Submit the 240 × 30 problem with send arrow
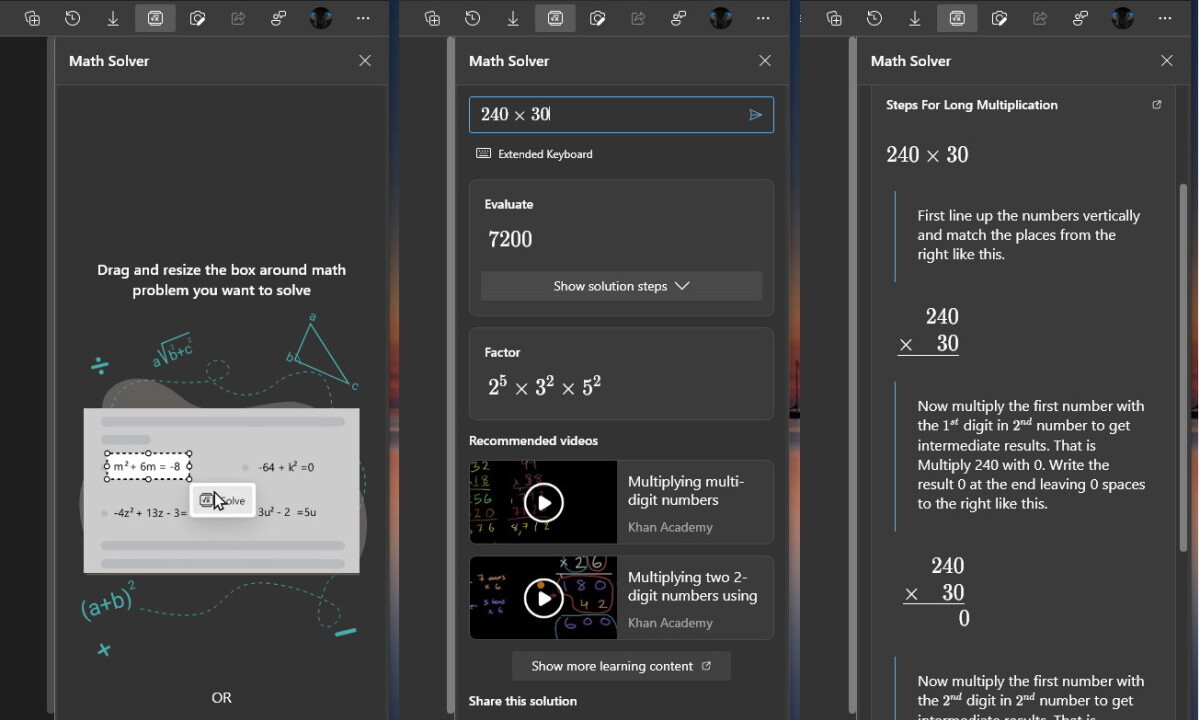The height and width of the screenshot is (720, 1200). tap(756, 115)
